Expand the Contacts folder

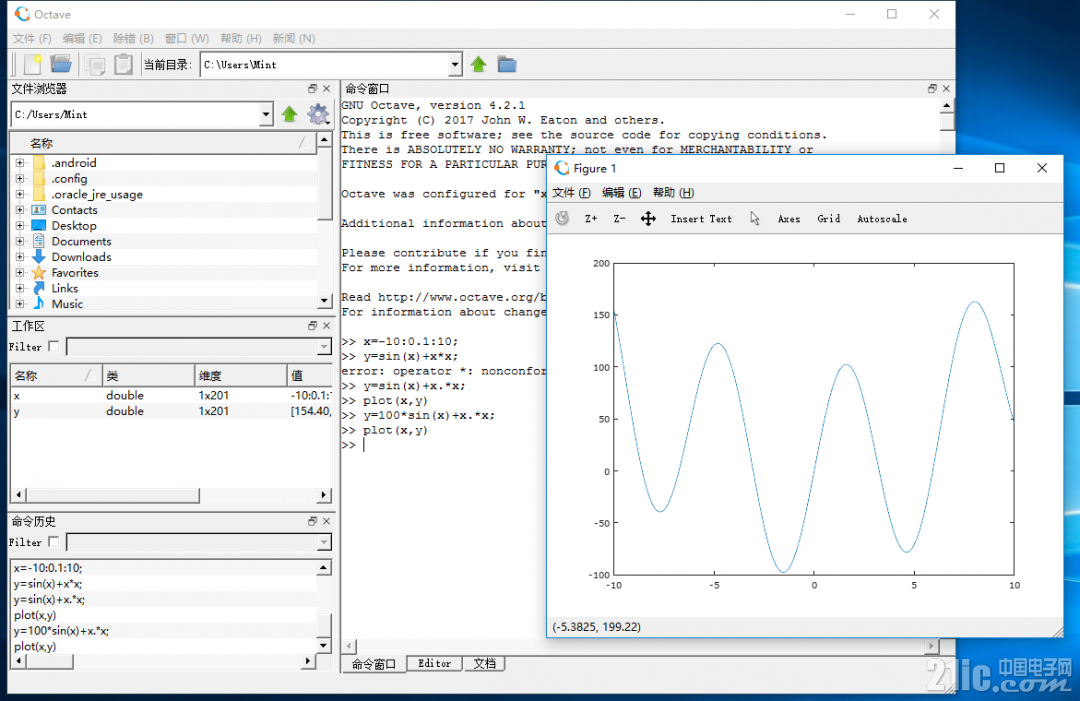[20, 210]
